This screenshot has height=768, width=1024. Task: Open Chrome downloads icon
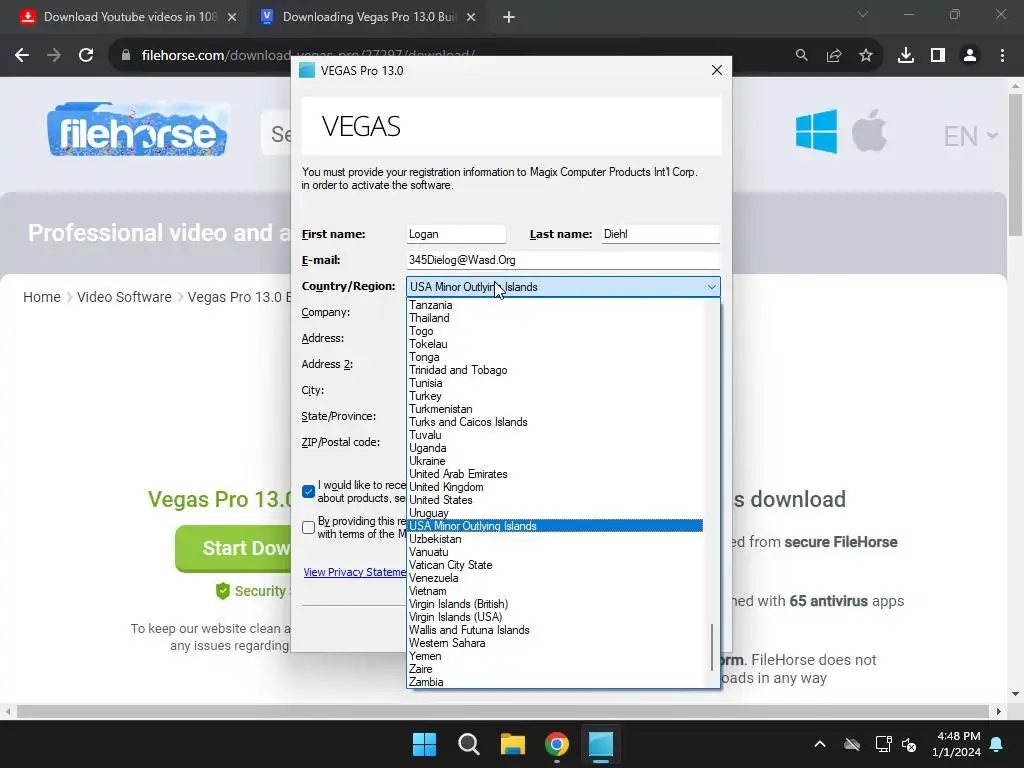[905, 56]
